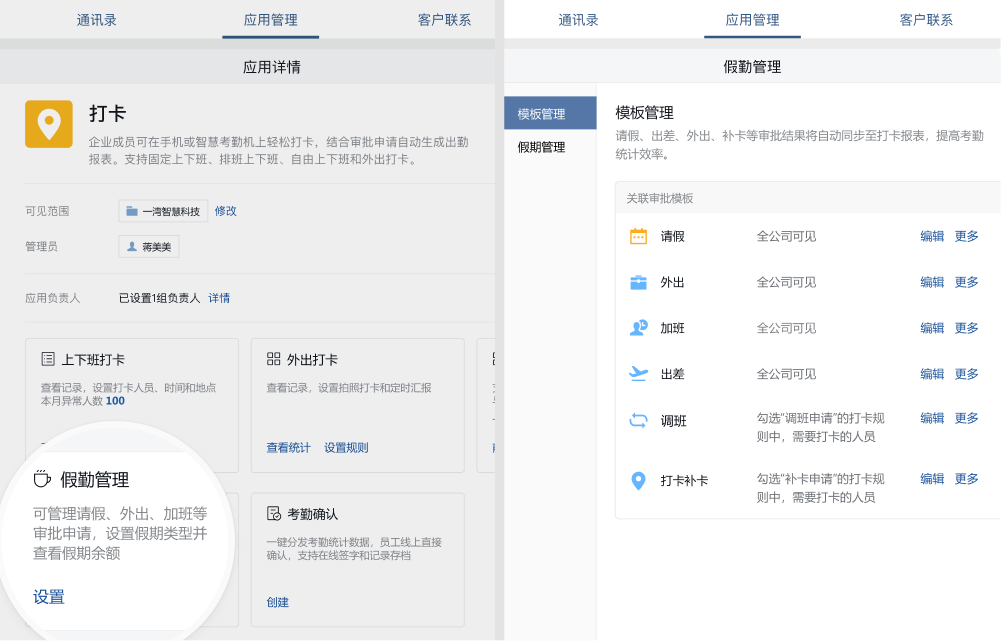Click the folder icon beside 一湾智慧科技

[x=132, y=211]
